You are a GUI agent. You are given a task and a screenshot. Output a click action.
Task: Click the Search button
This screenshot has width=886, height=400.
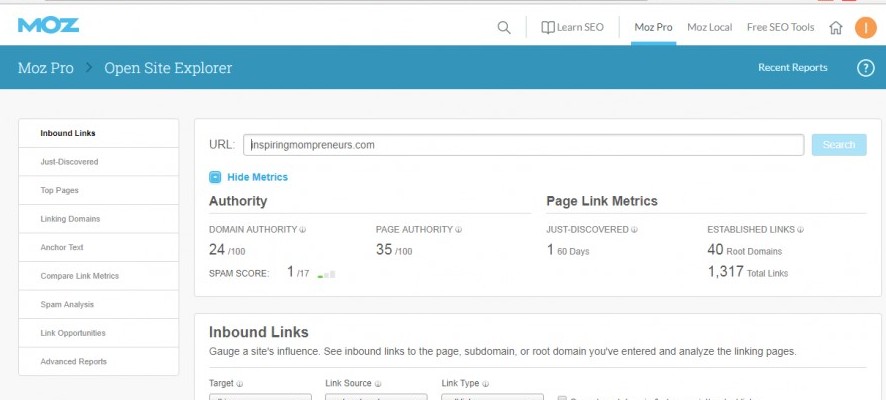pos(839,145)
